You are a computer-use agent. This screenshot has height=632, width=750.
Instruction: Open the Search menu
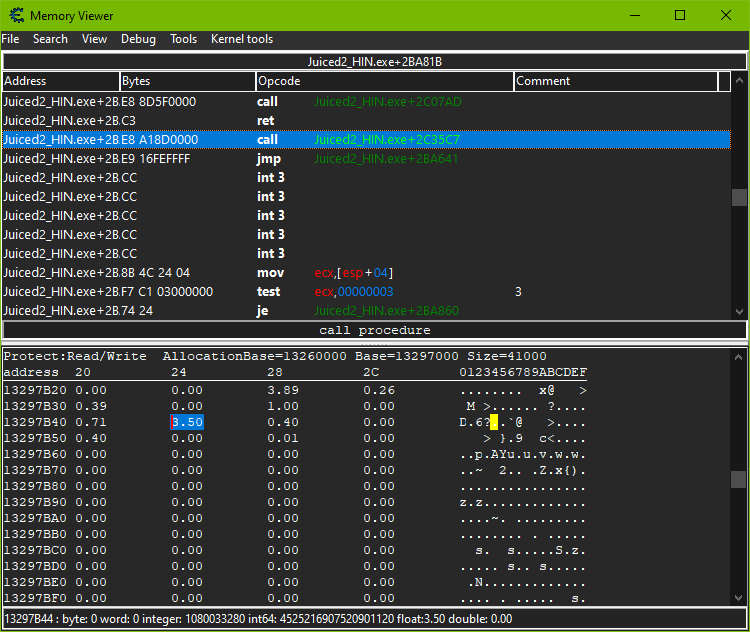coord(50,39)
